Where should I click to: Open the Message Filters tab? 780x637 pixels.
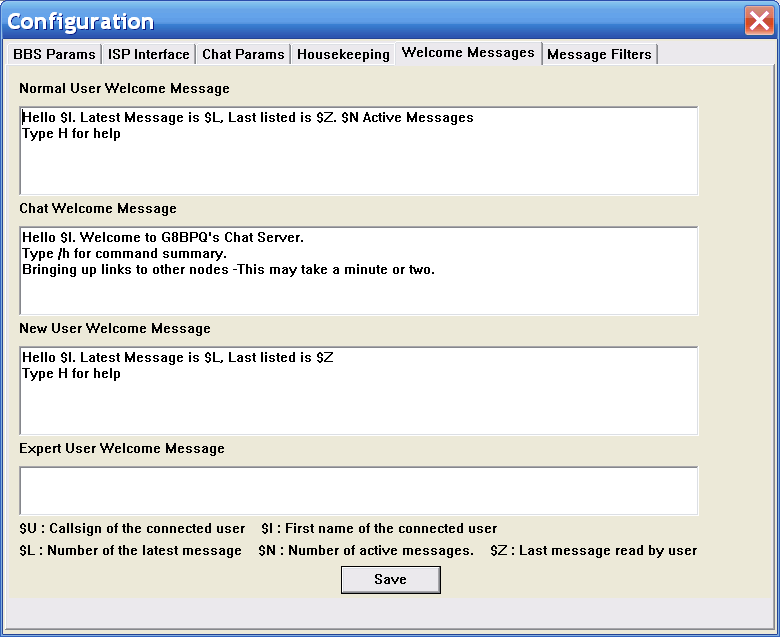599,54
